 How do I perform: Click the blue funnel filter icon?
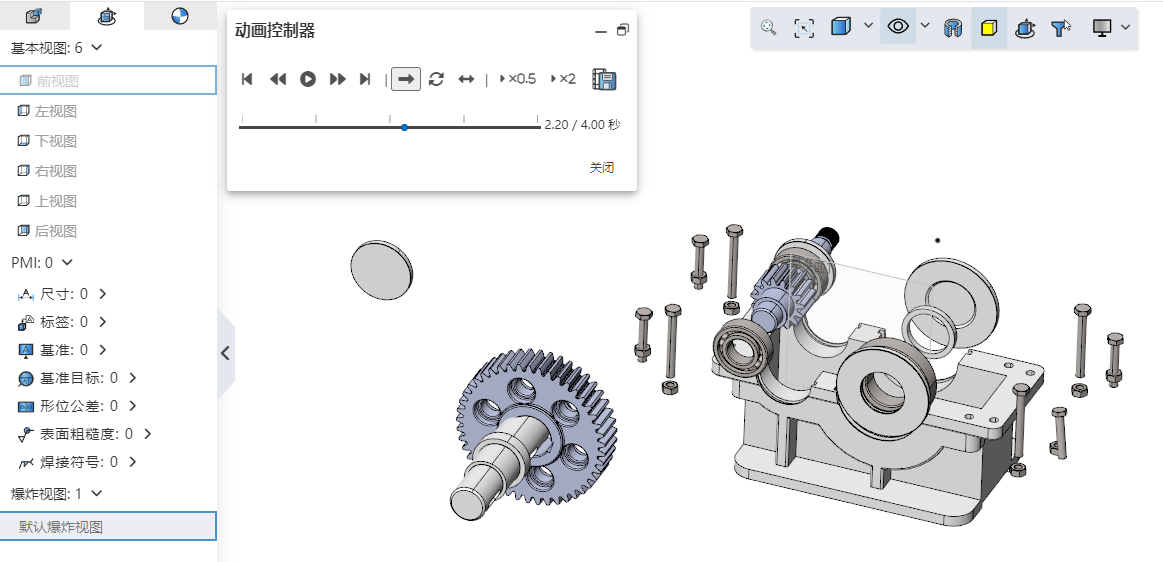point(1061,28)
